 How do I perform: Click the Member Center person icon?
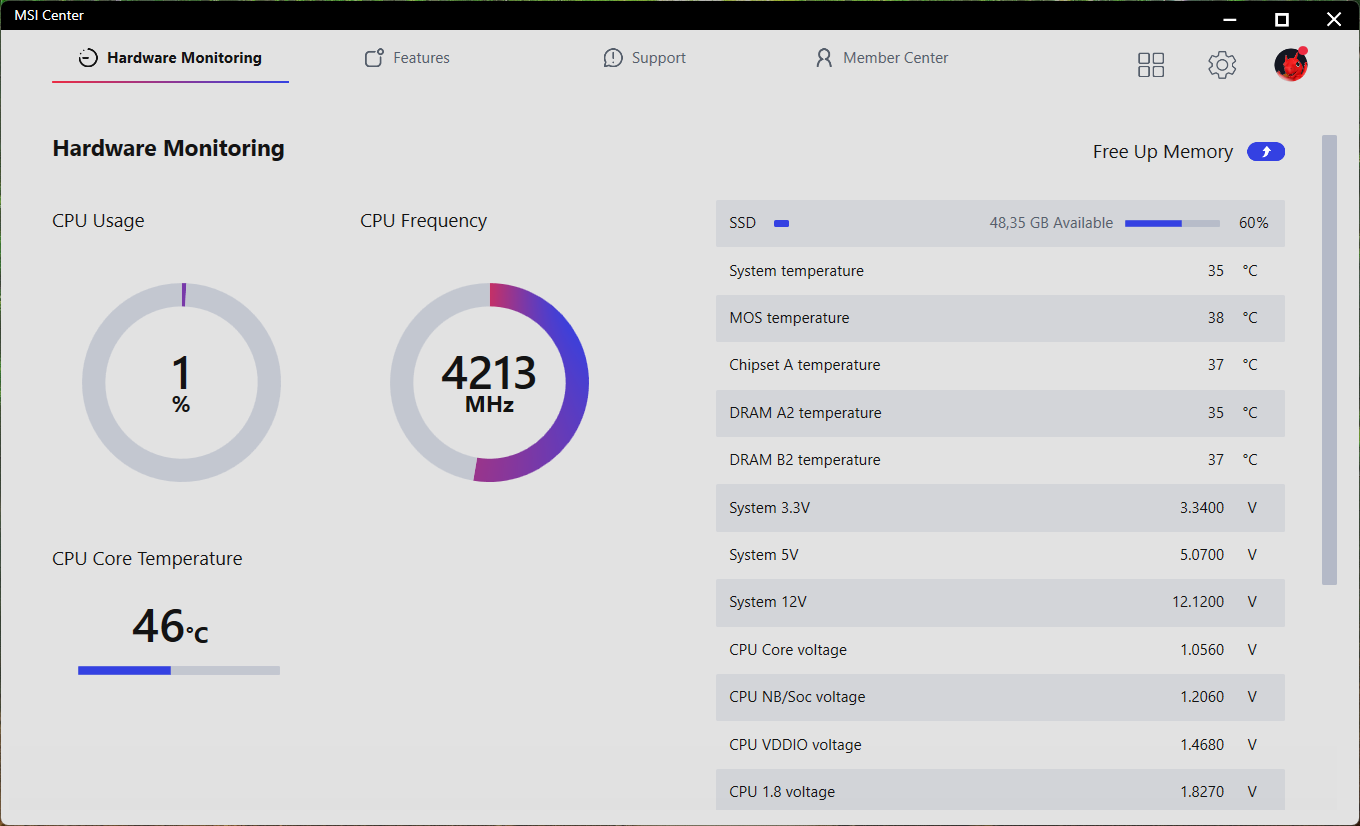(824, 58)
